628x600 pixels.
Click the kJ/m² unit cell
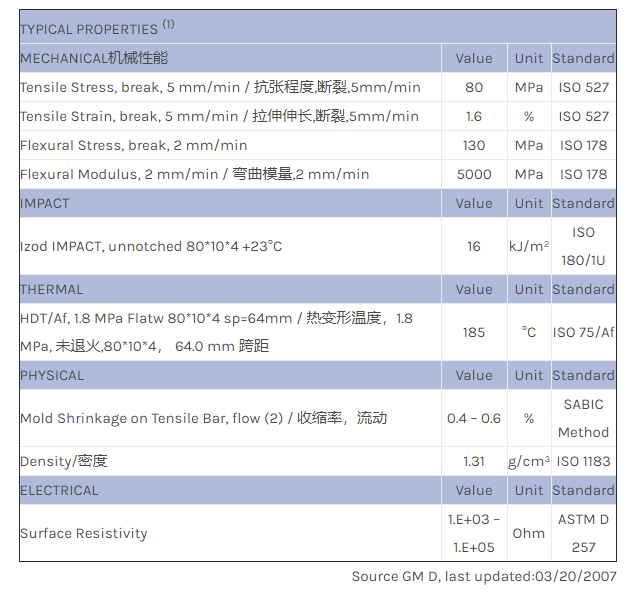tap(529, 246)
